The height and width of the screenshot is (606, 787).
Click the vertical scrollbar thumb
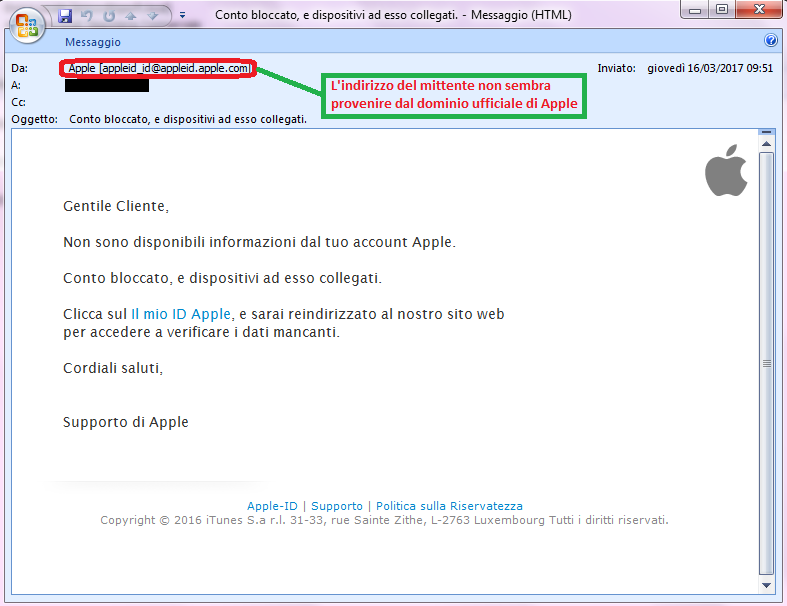766,363
